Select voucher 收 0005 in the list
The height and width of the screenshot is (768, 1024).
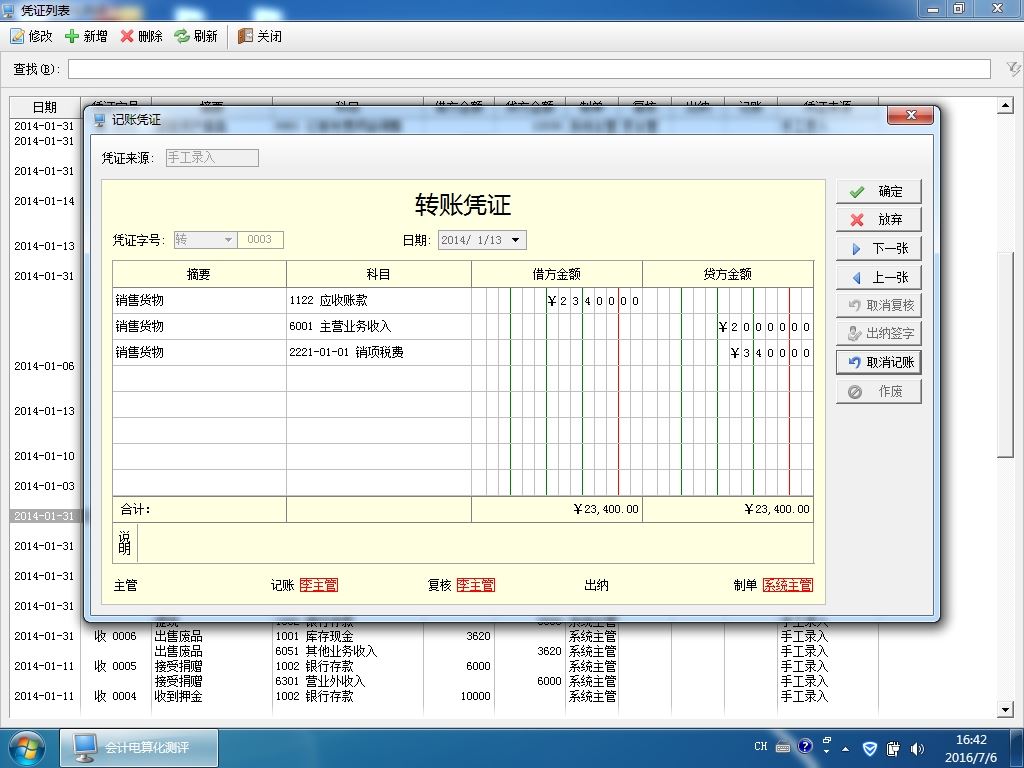(116, 666)
